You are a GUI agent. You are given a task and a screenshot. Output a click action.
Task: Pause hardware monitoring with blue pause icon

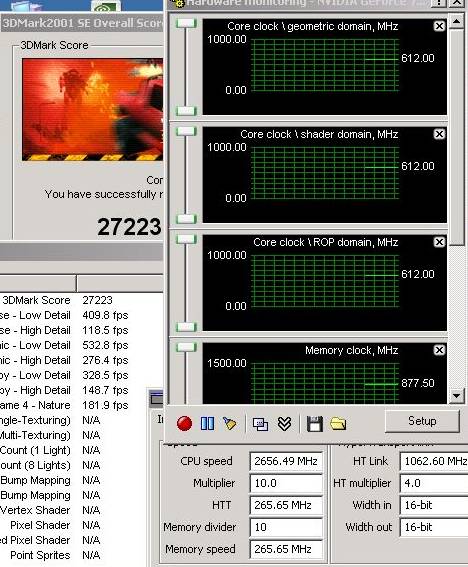click(207, 423)
